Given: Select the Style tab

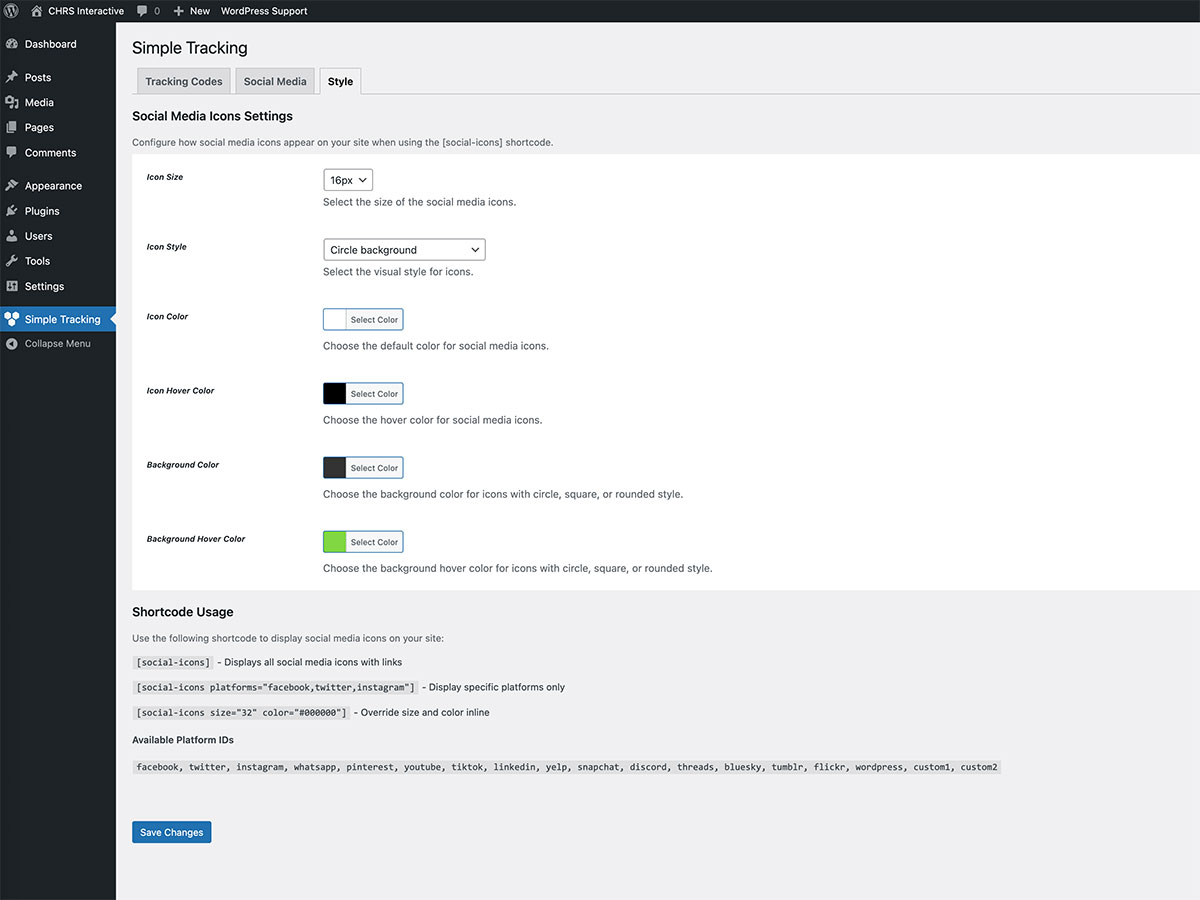Looking at the screenshot, I should pyautogui.click(x=340, y=81).
